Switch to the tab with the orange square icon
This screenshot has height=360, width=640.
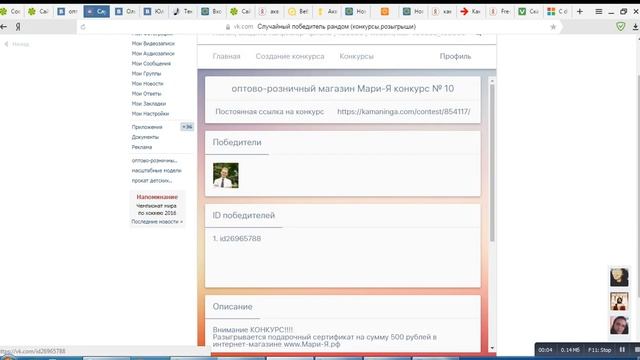[x=384, y=11]
